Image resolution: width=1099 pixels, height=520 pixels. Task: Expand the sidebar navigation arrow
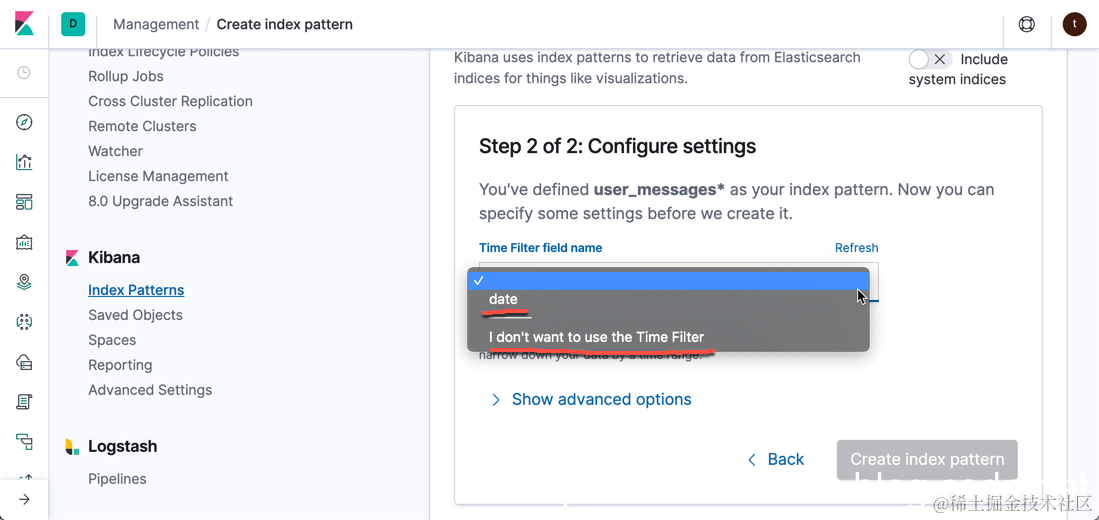(x=24, y=499)
